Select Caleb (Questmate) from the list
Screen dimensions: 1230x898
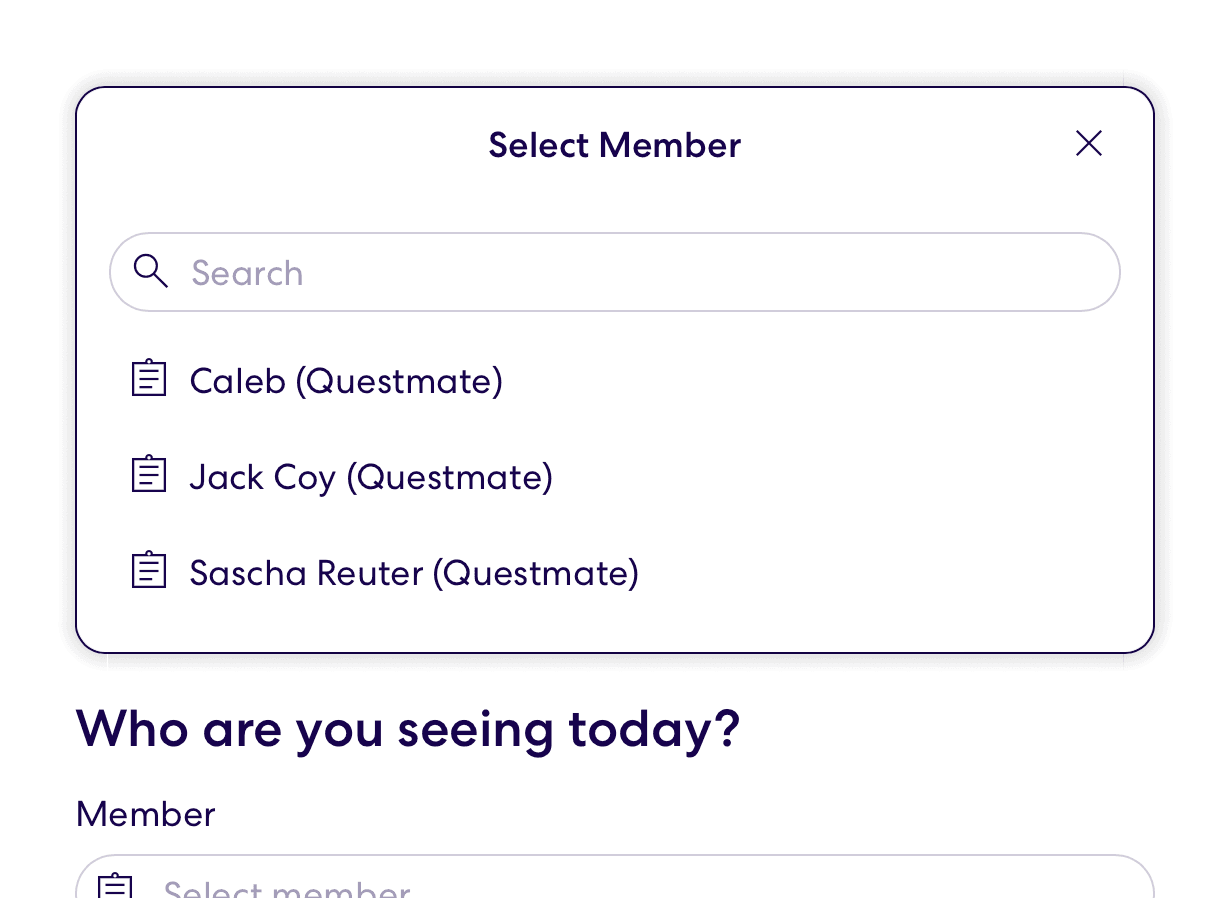[x=345, y=381]
